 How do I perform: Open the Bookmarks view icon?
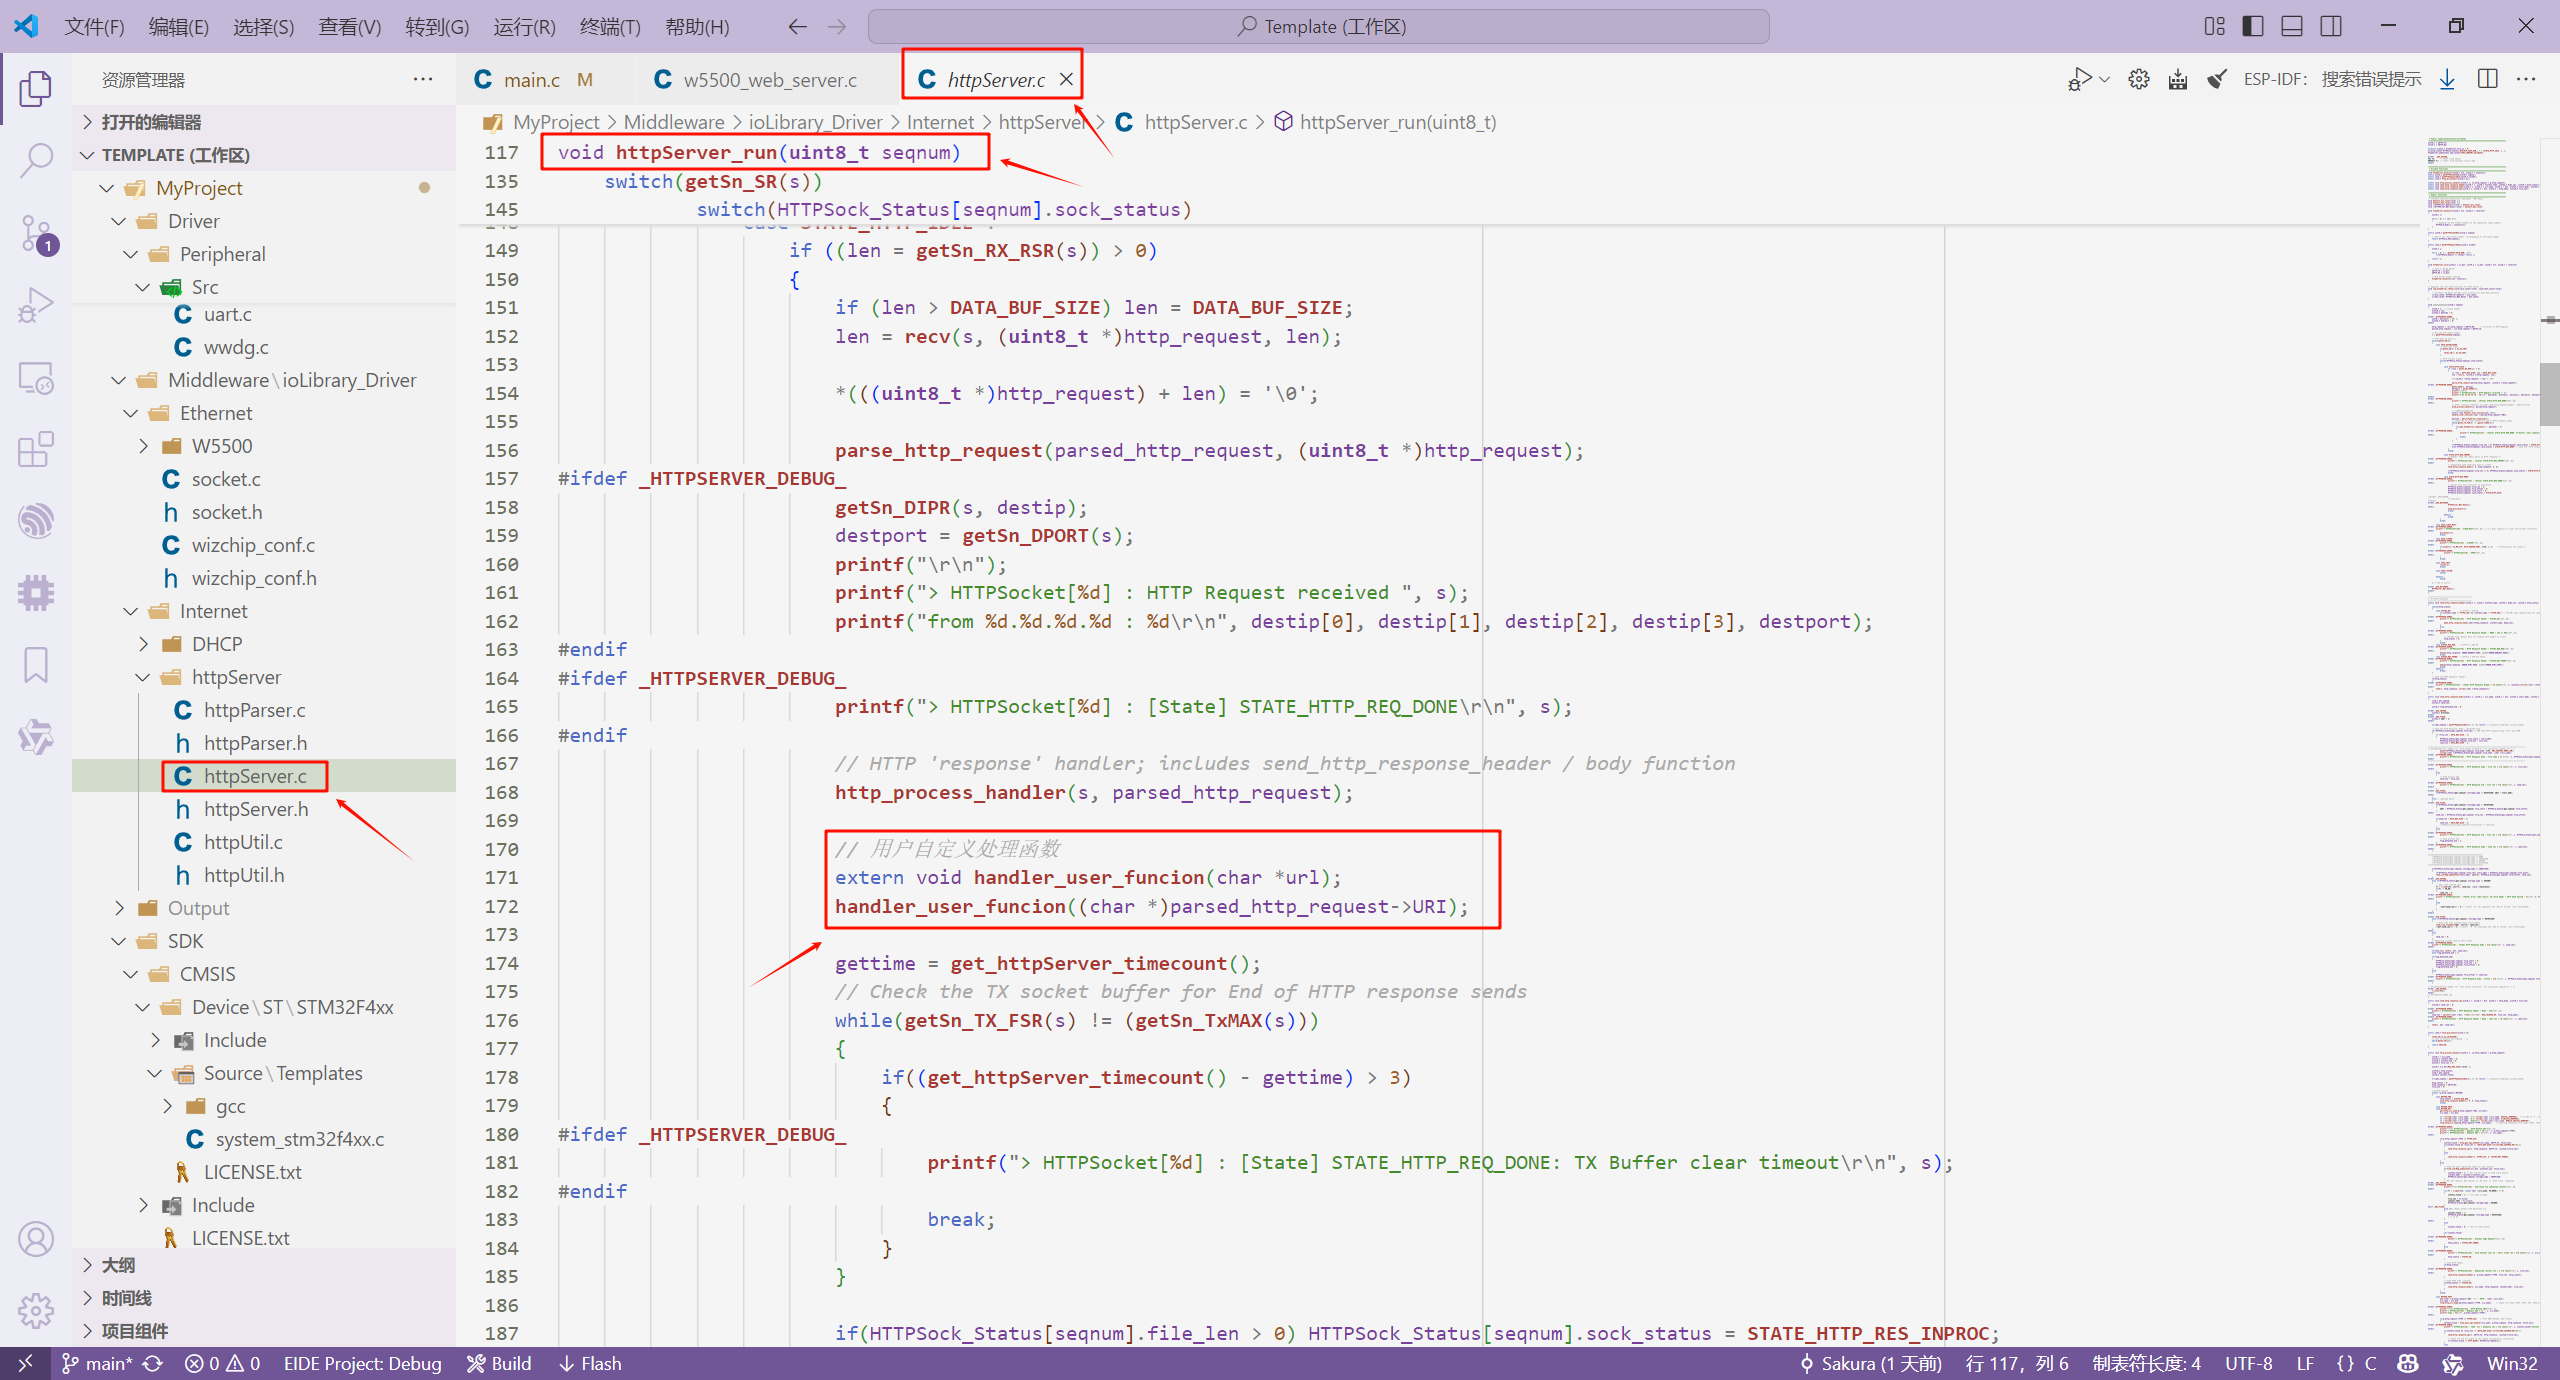click(36, 664)
